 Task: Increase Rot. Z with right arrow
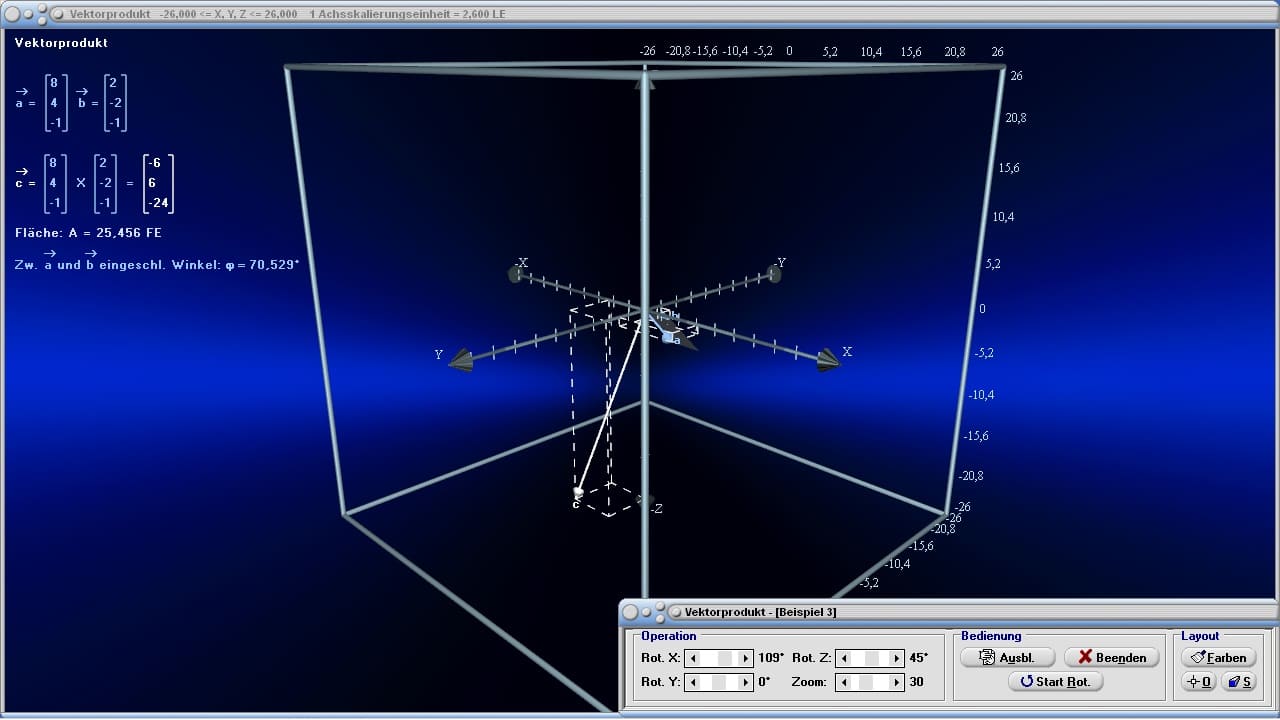tap(896, 658)
